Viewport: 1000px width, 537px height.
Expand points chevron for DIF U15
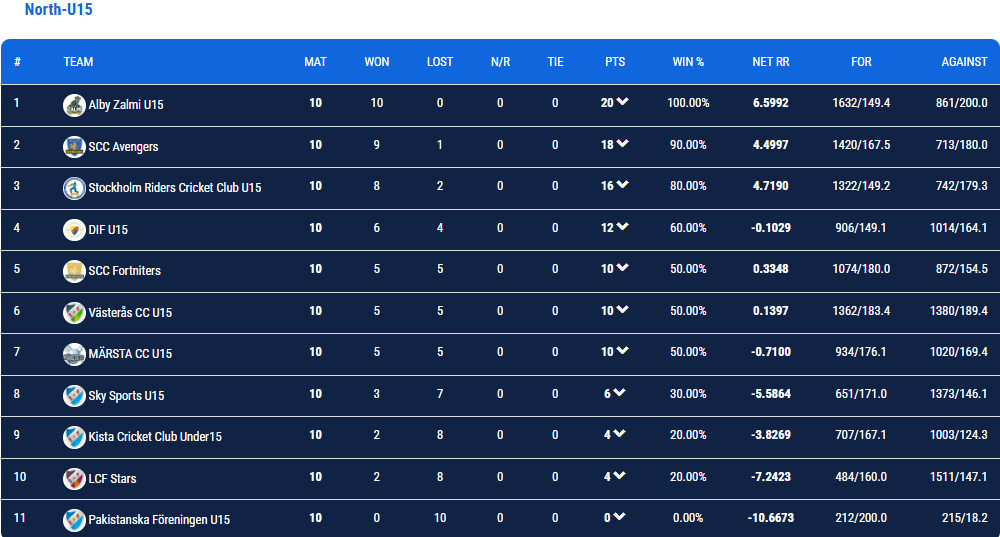tap(622, 226)
